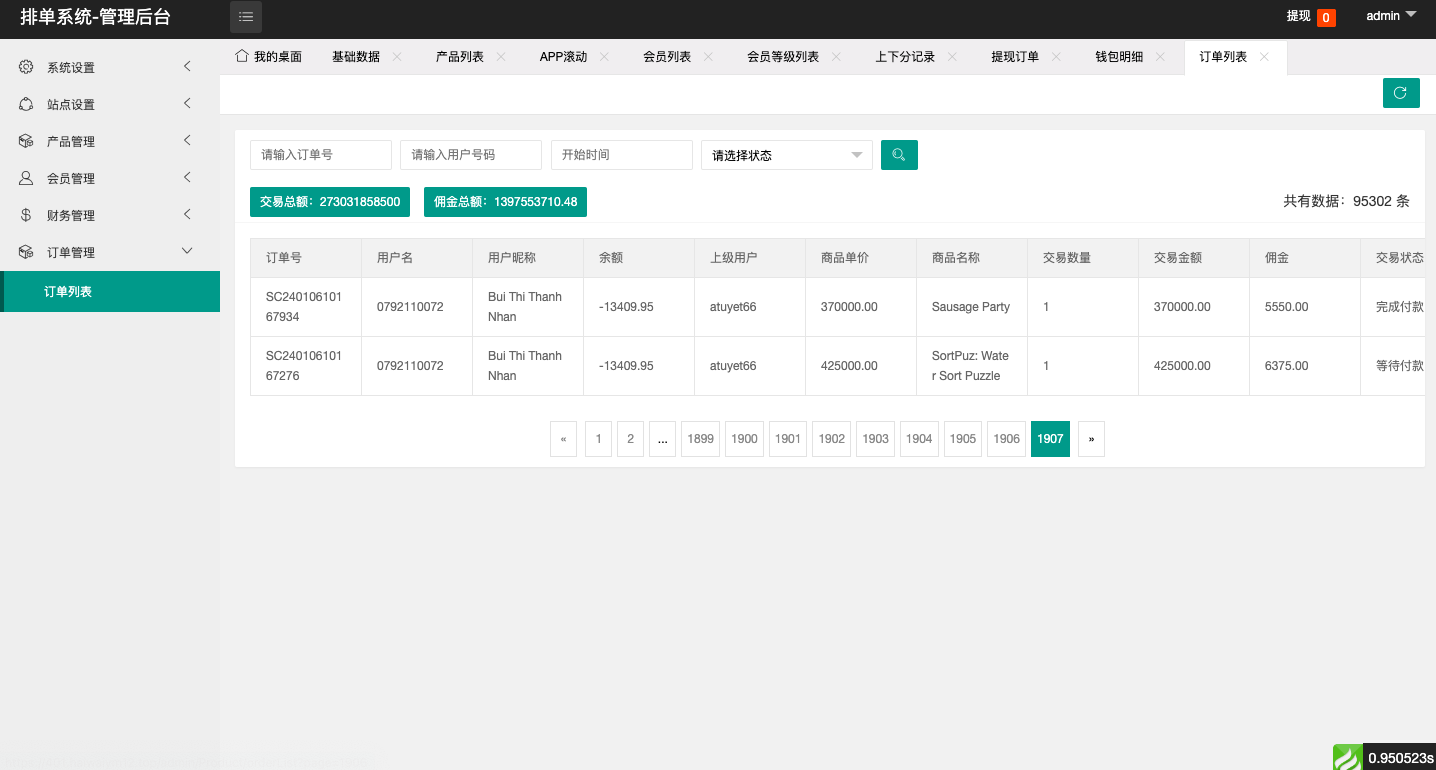Close the 产品列表 tab

tap(501, 57)
